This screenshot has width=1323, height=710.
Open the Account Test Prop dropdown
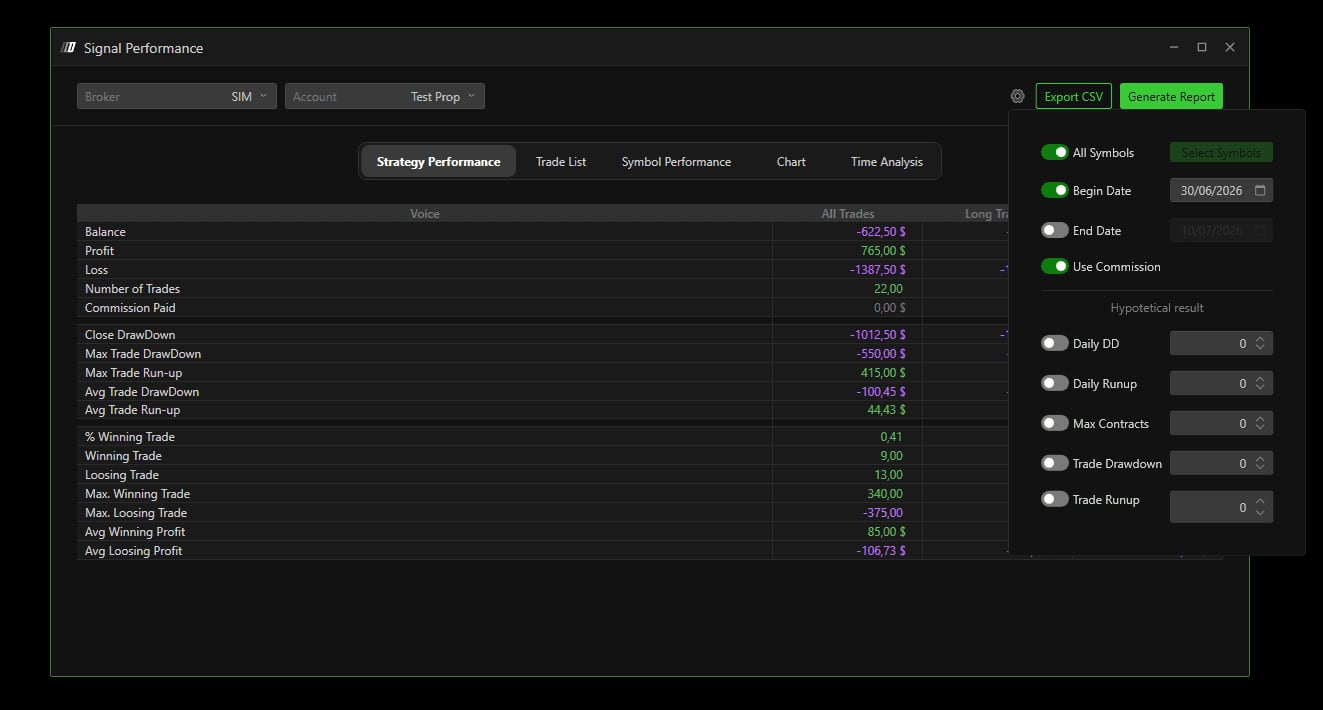(x=385, y=96)
